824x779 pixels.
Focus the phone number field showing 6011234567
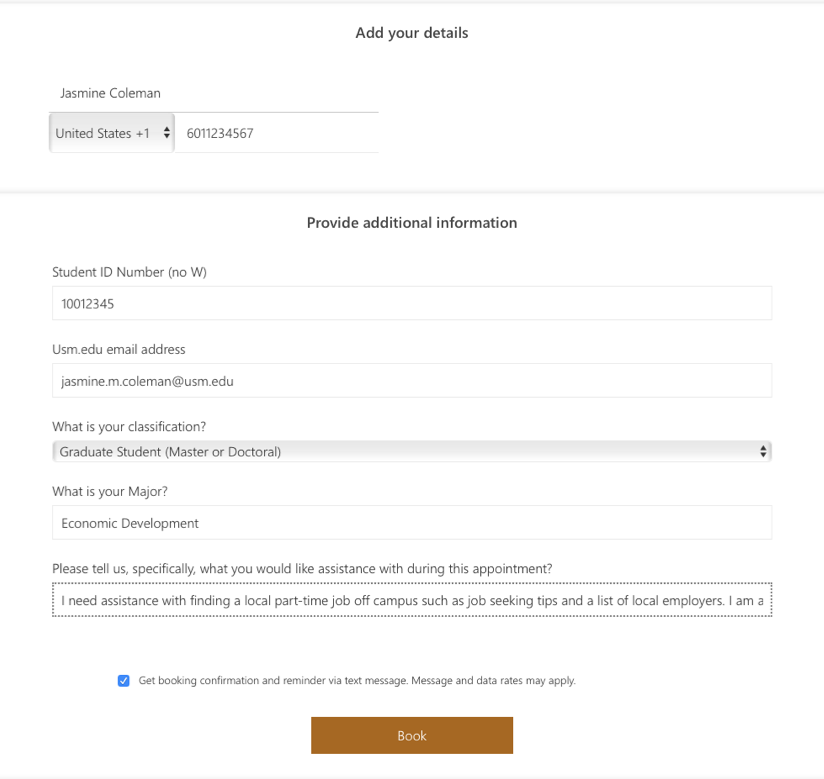click(x=277, y=134)
